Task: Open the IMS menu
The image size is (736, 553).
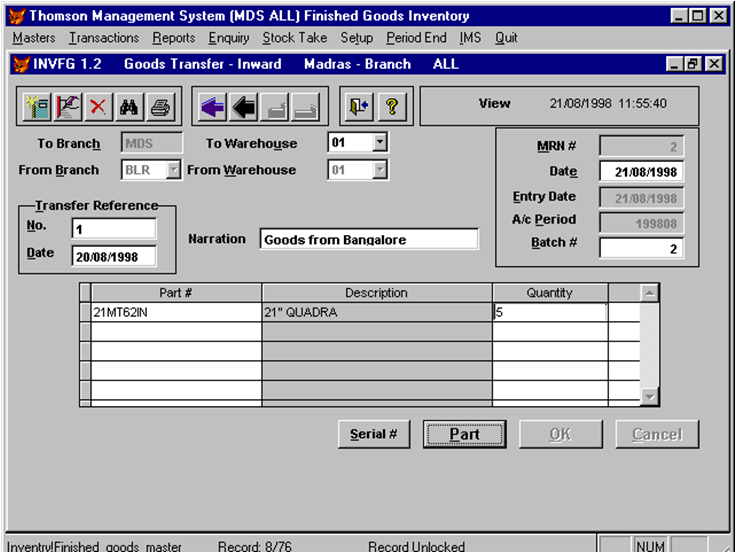Action: 470,38
